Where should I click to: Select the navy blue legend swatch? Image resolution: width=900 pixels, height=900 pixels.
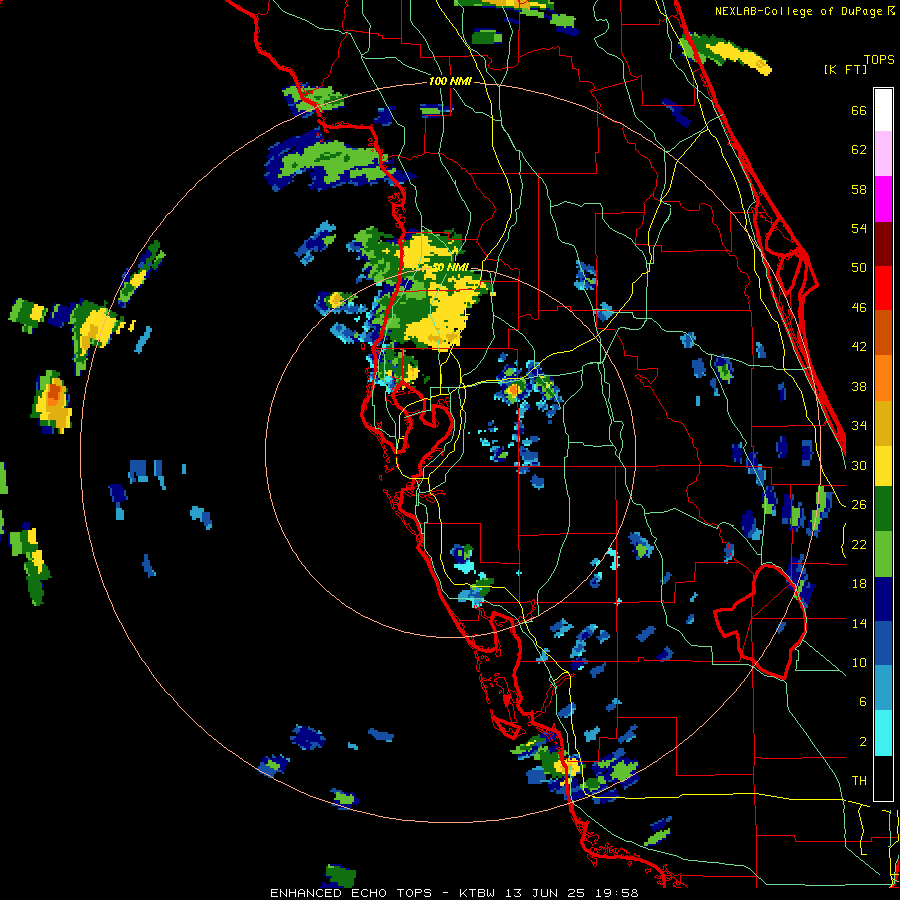[x=883, y=599]
